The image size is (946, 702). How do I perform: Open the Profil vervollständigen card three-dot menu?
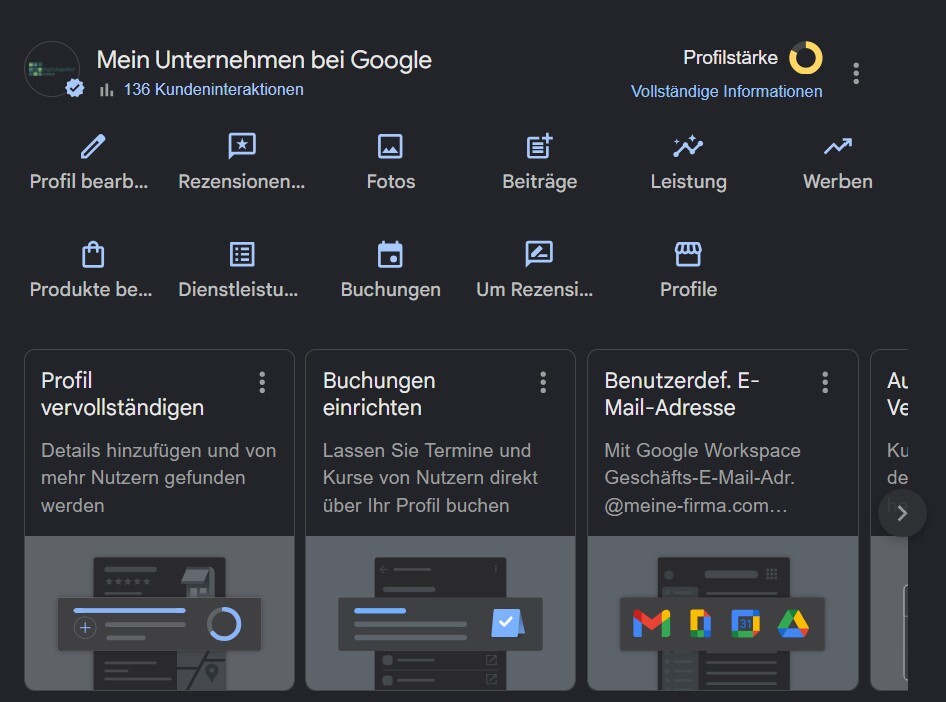pos(262,382)
